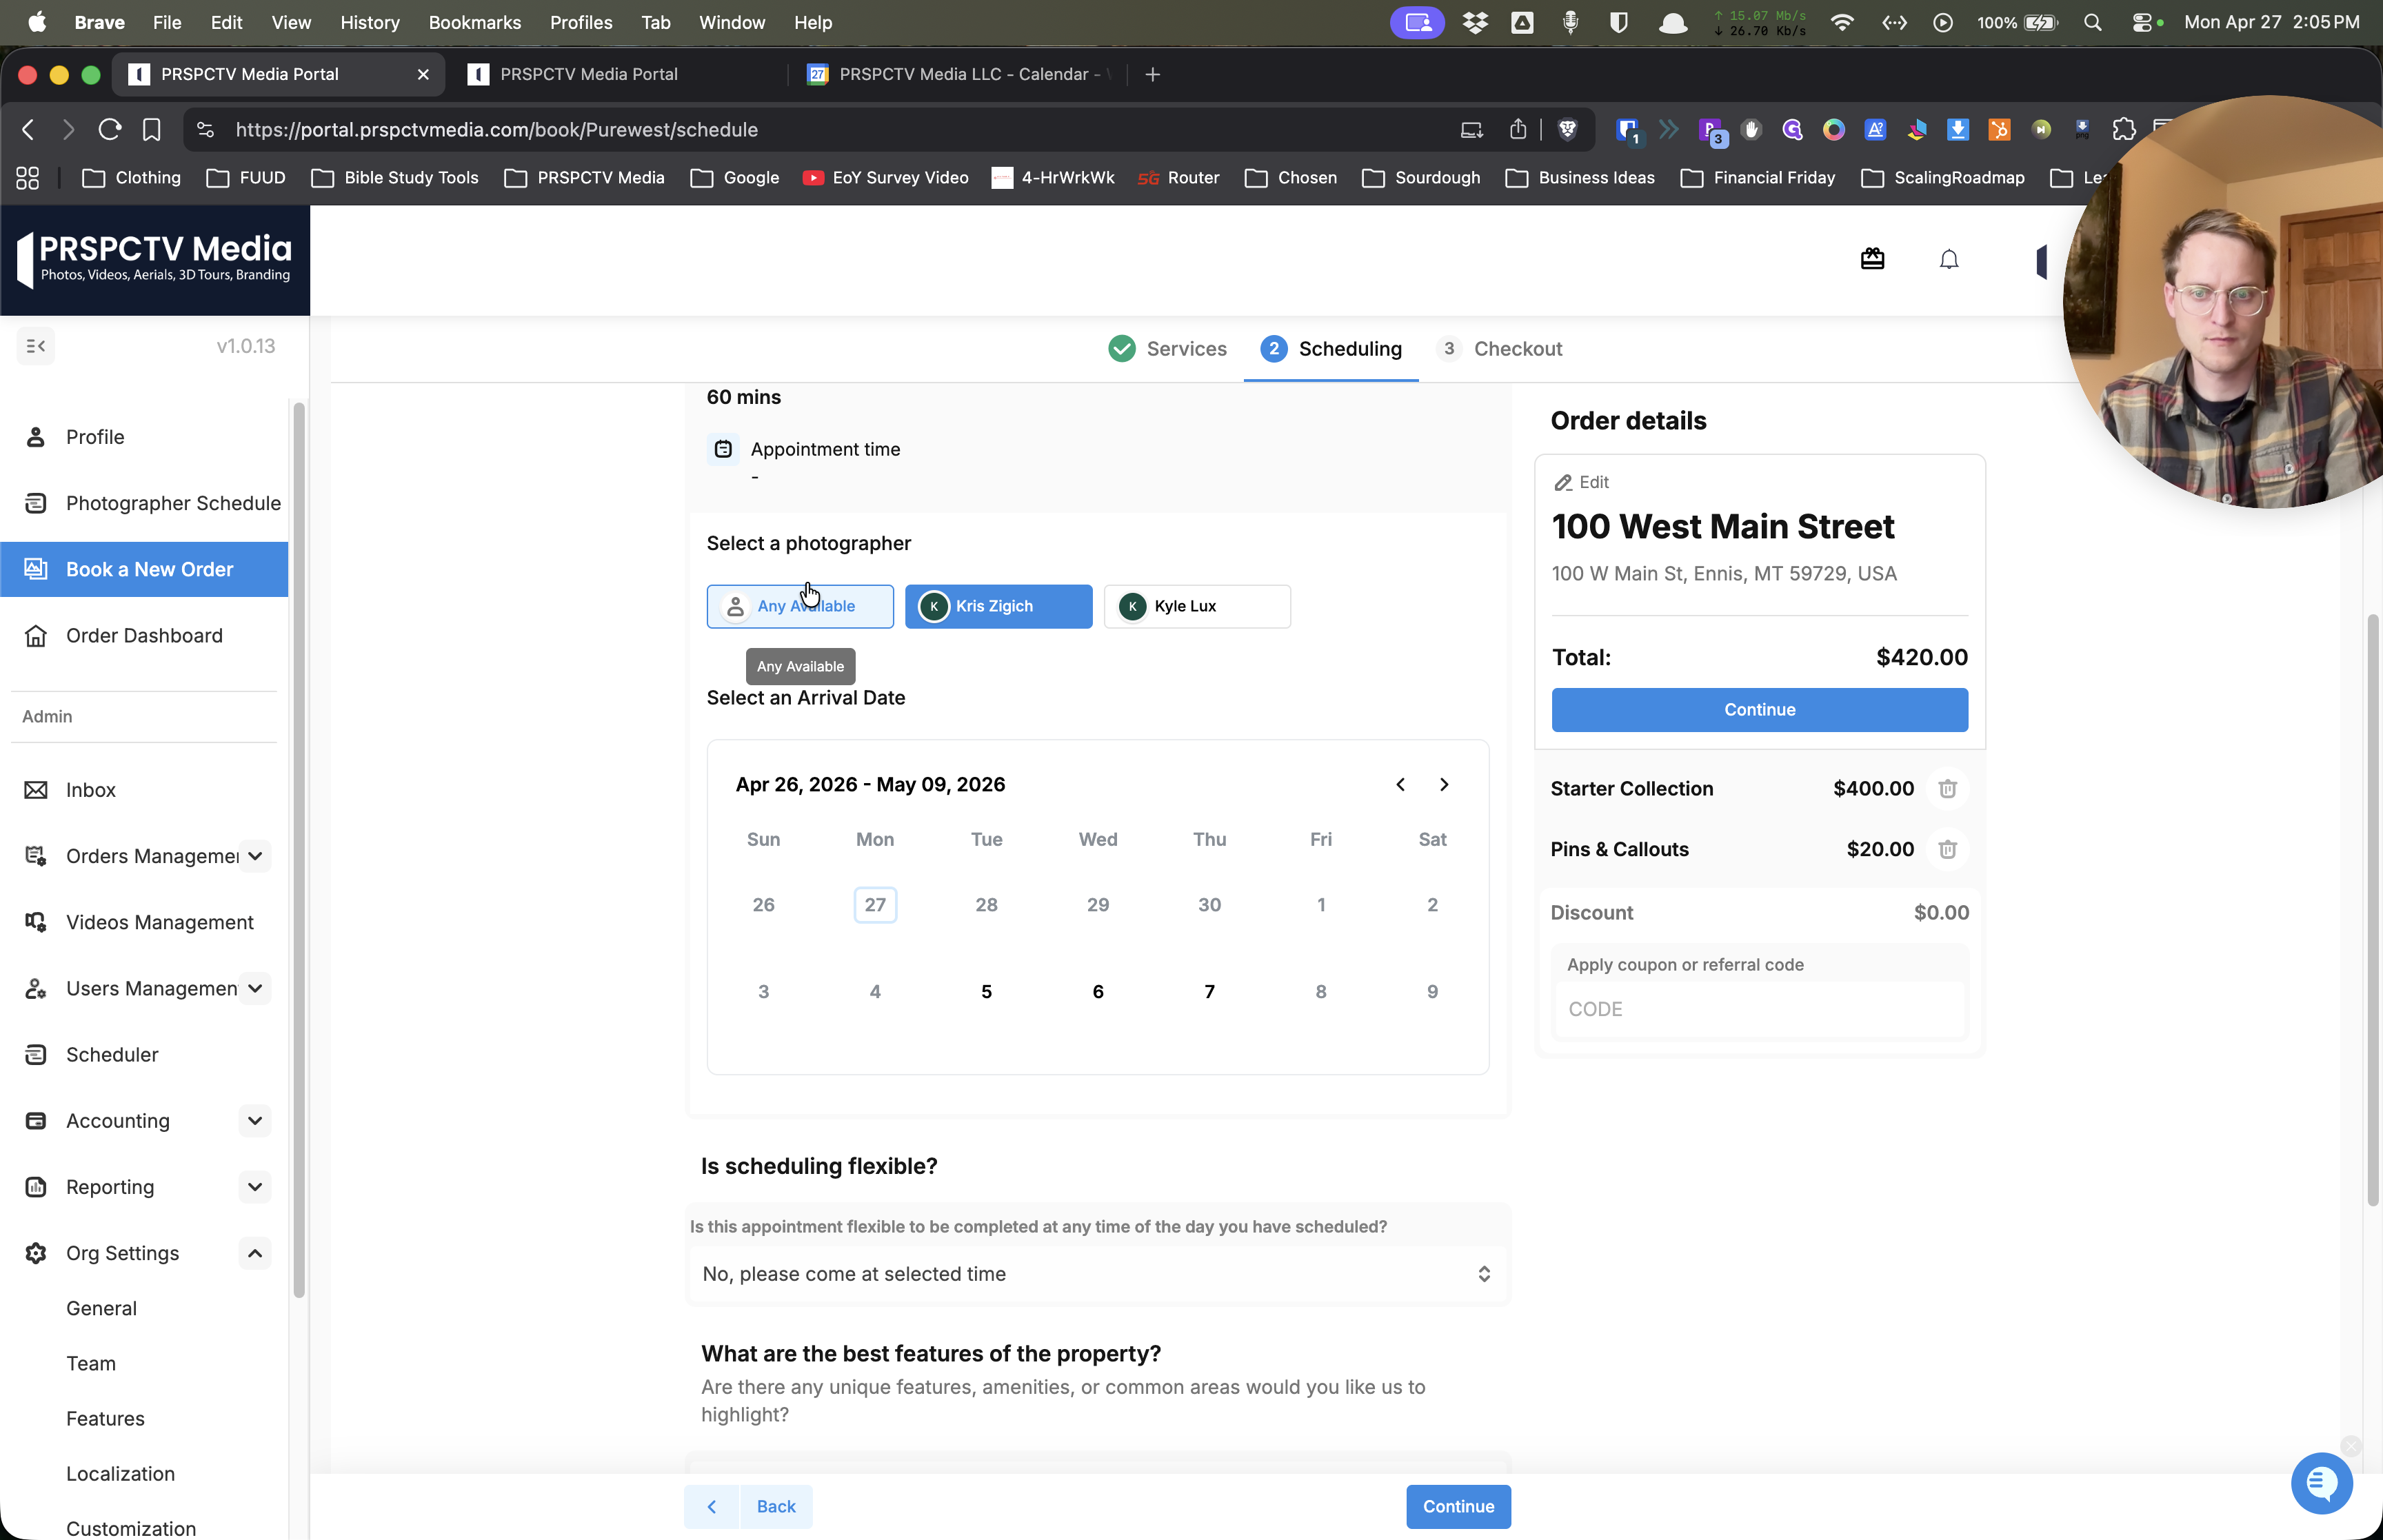Click the coupon CODE input field
The image size is (2383, 1540).
point(1759,1009)
